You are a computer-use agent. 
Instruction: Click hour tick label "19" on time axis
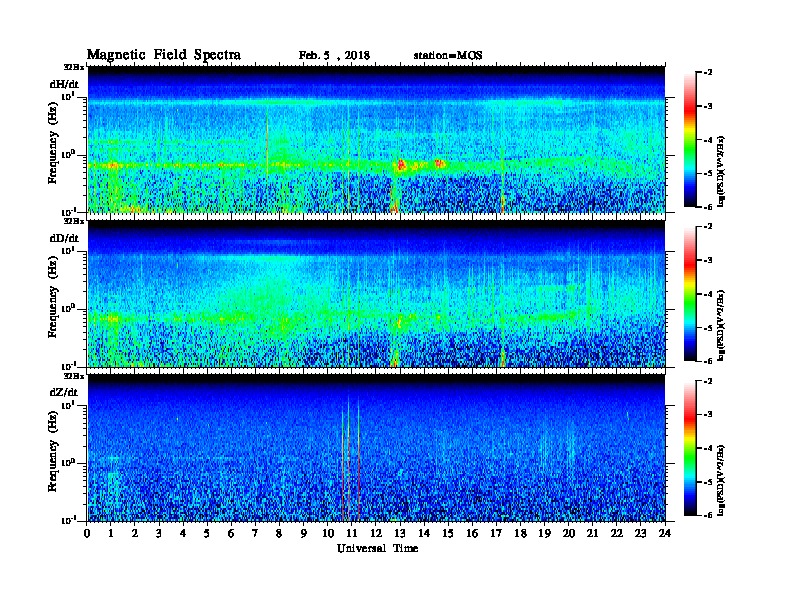(x=544, y=533)
